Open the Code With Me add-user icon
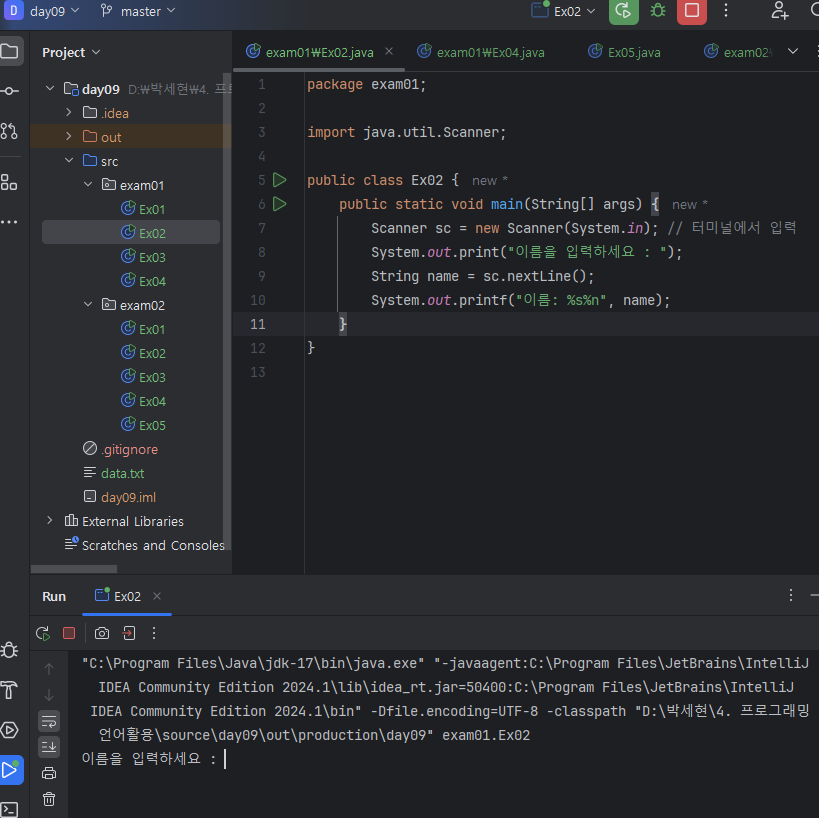819x818 pixels. (x=780, y=11)
